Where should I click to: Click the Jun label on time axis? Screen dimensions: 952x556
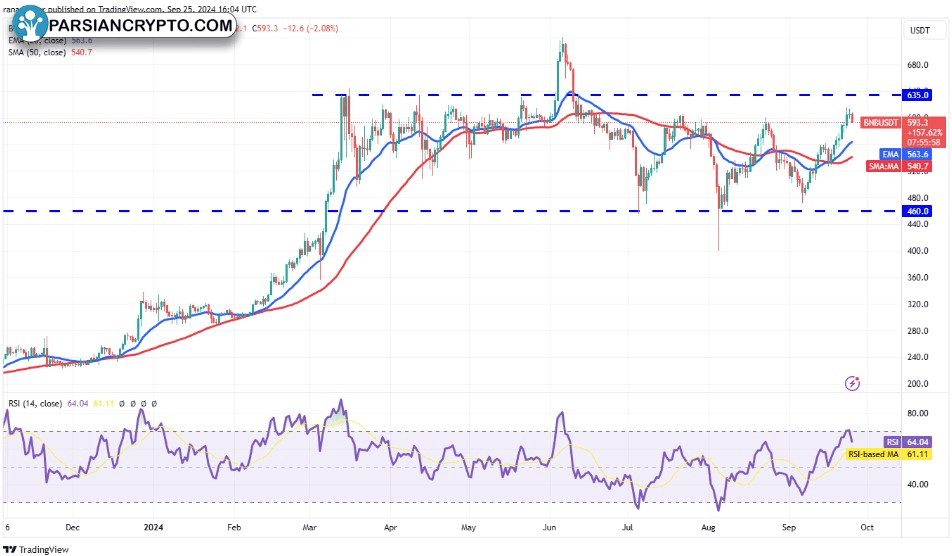pos(551,524)
